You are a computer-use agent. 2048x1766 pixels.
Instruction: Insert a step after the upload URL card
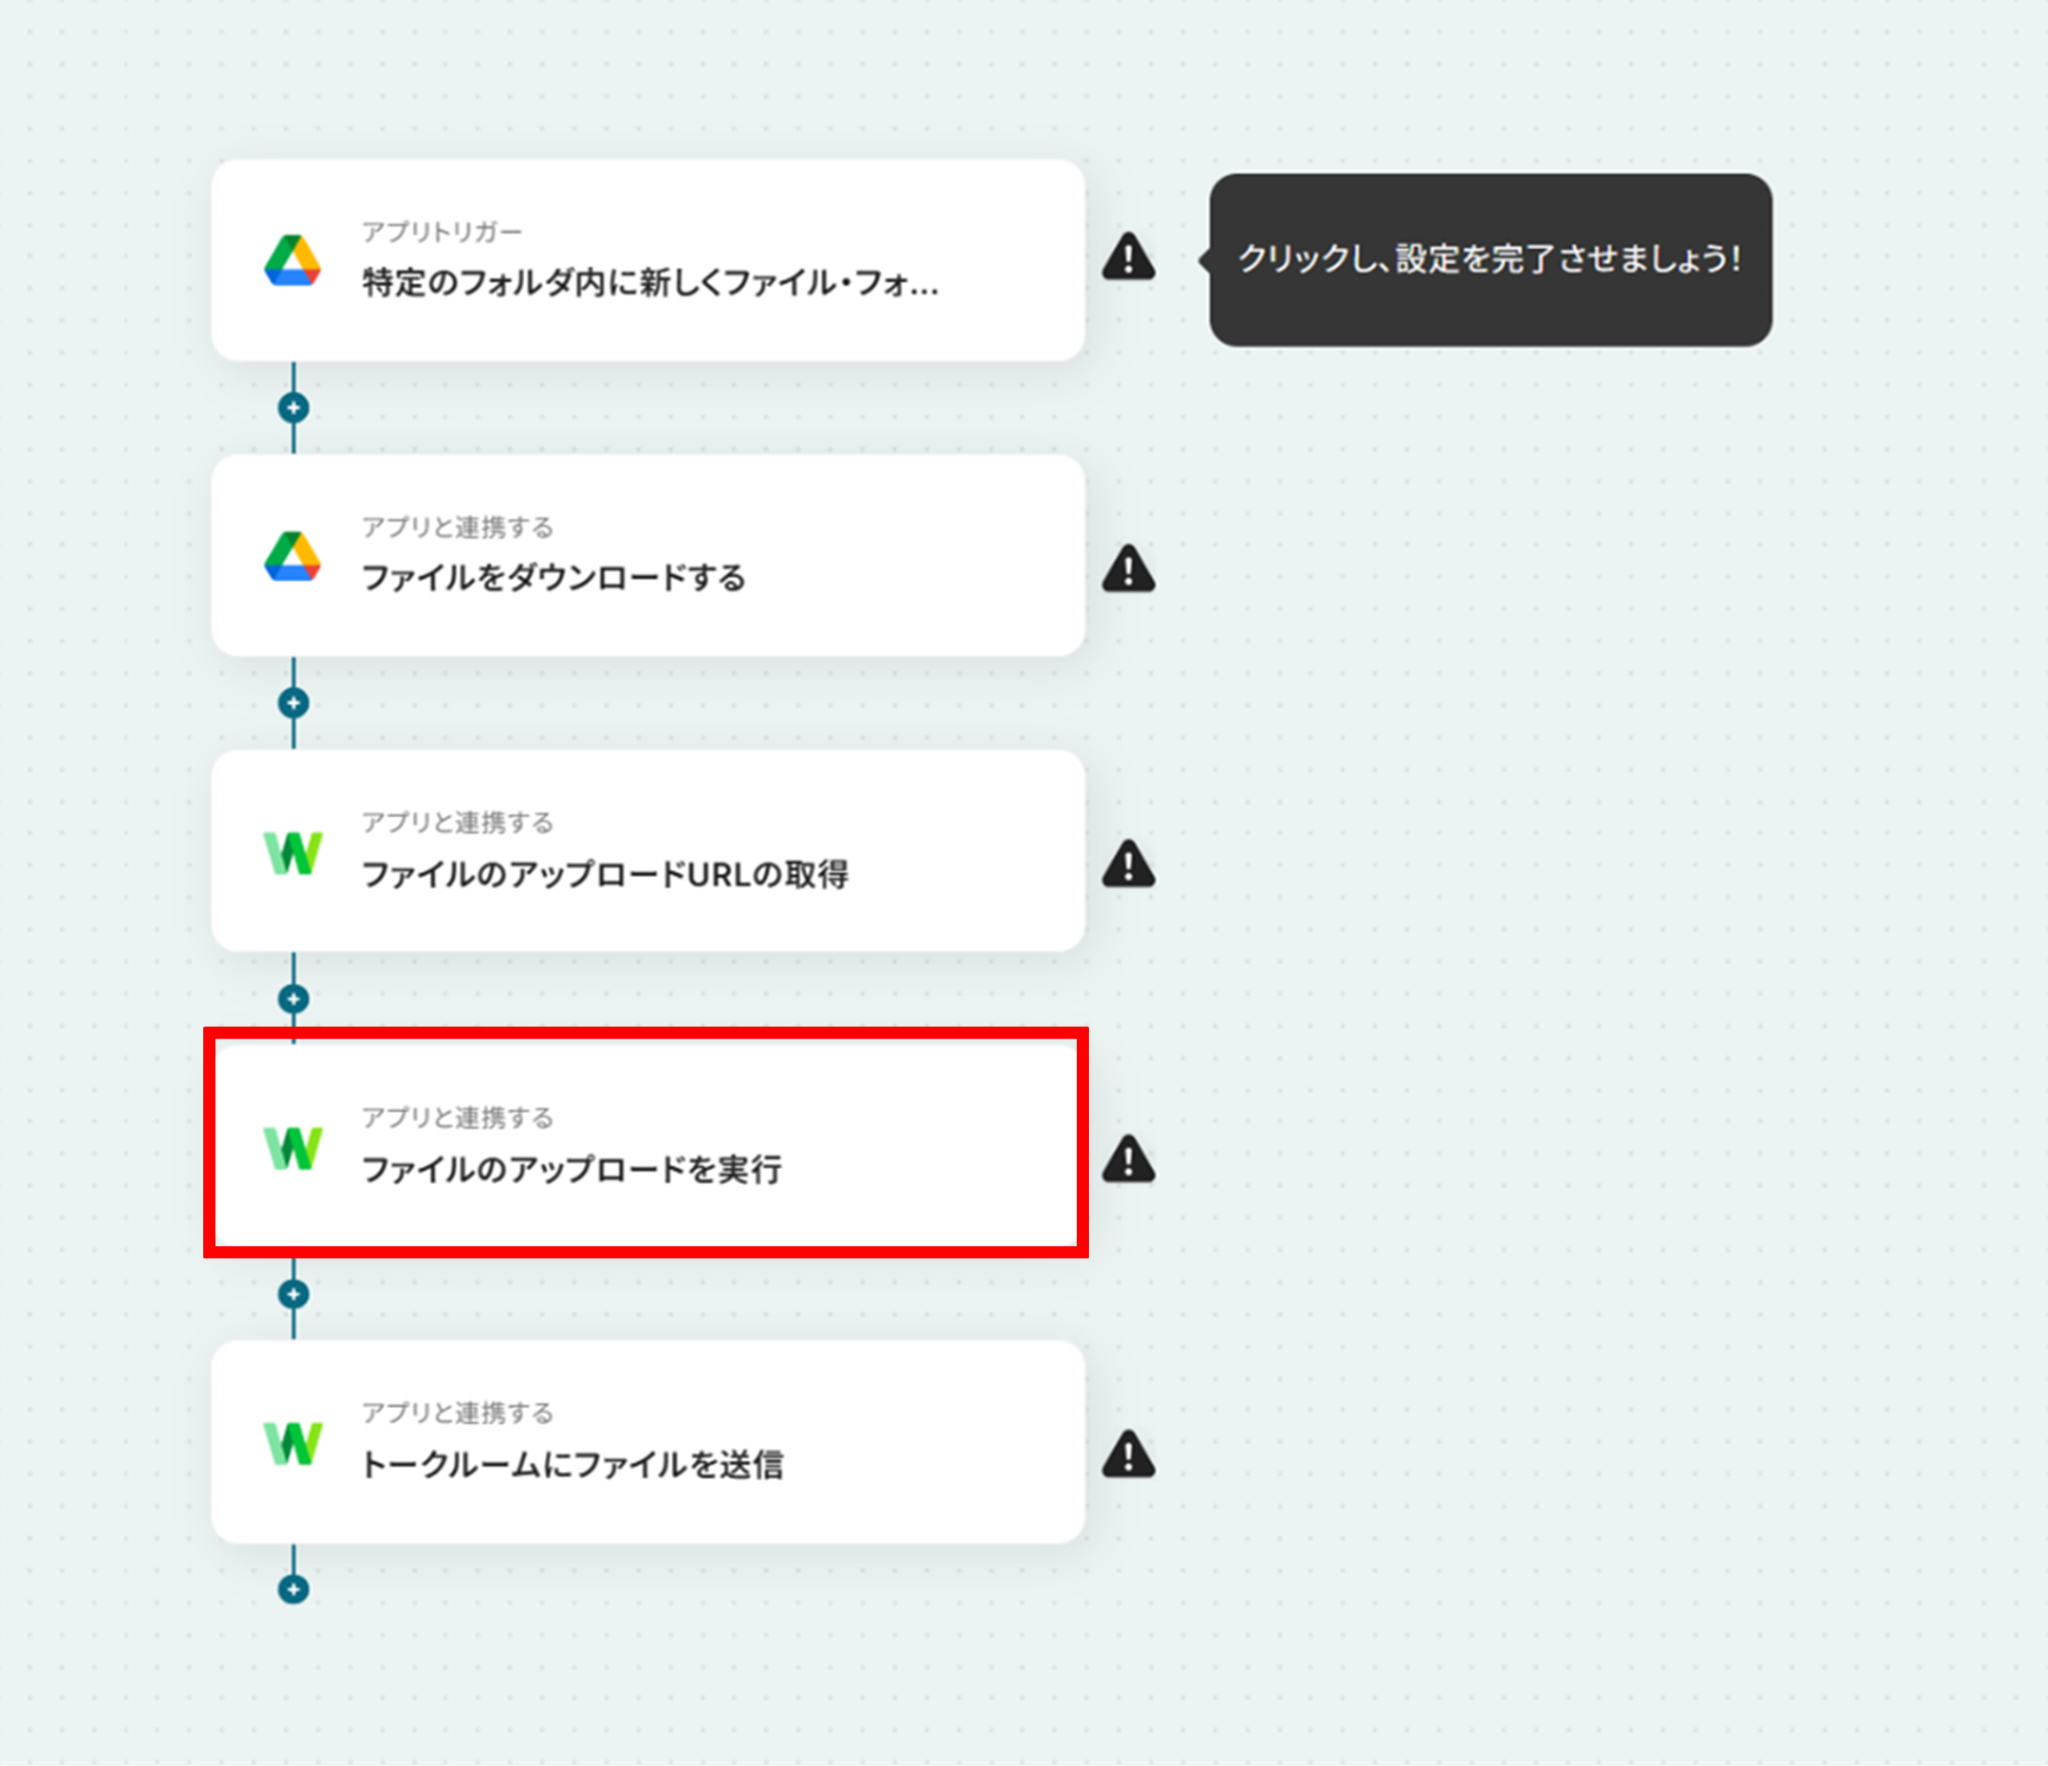(x=293, y=998)
